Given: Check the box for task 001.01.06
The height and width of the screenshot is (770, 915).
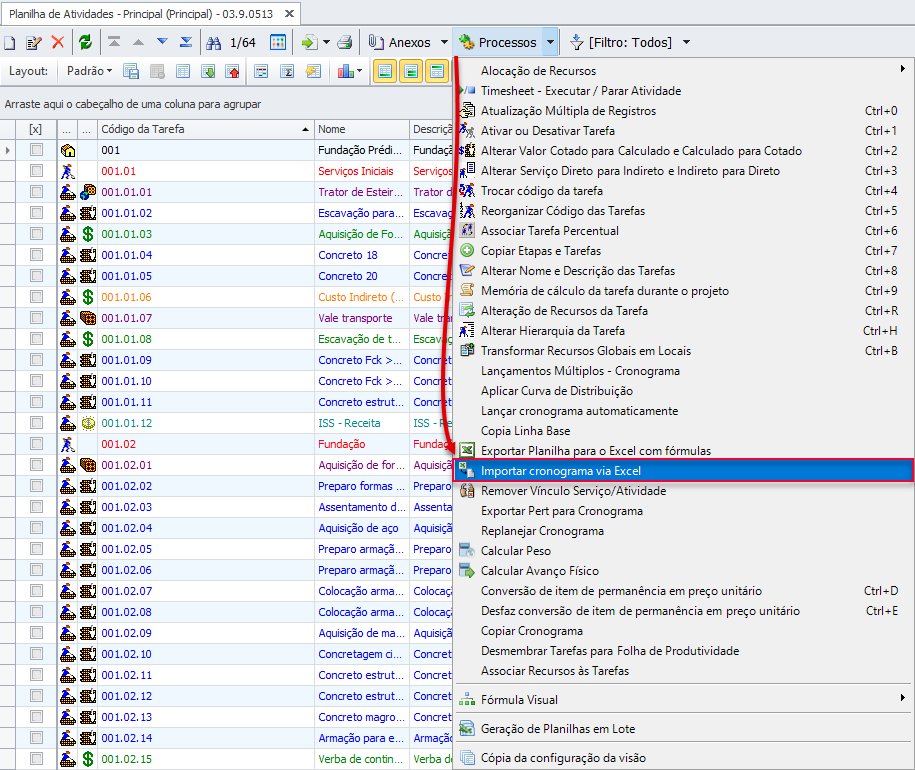Looking at the screenshot, I should pos(36,297).
